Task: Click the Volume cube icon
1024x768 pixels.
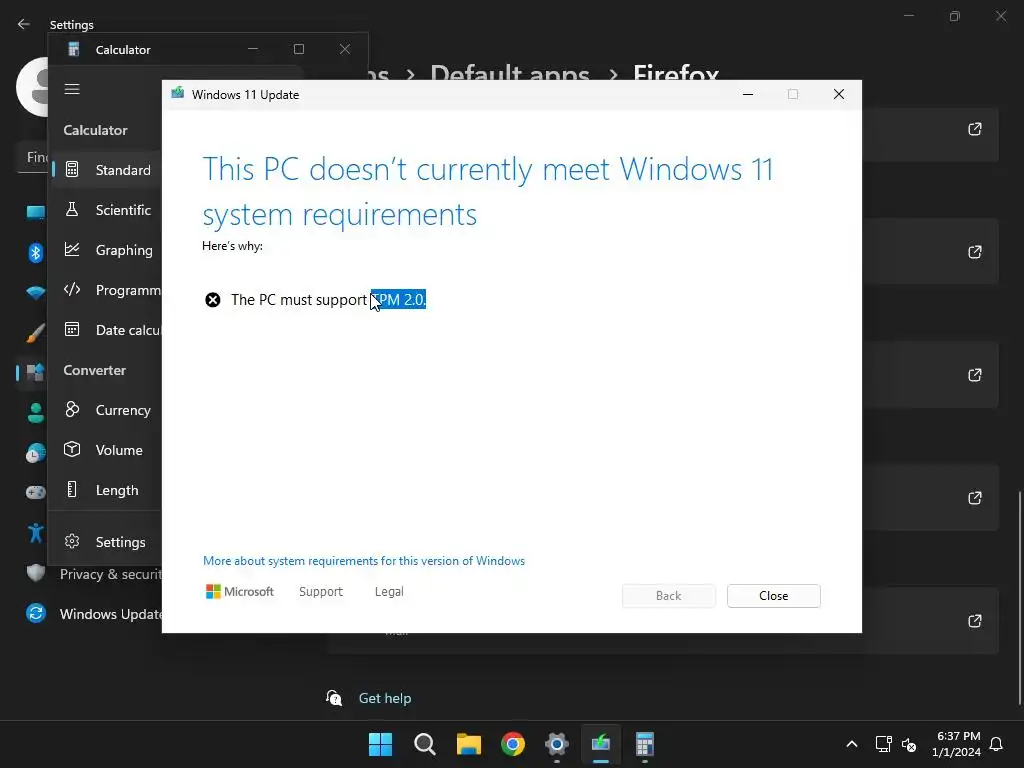Action: pyautogui.click(x=72, y=449)
